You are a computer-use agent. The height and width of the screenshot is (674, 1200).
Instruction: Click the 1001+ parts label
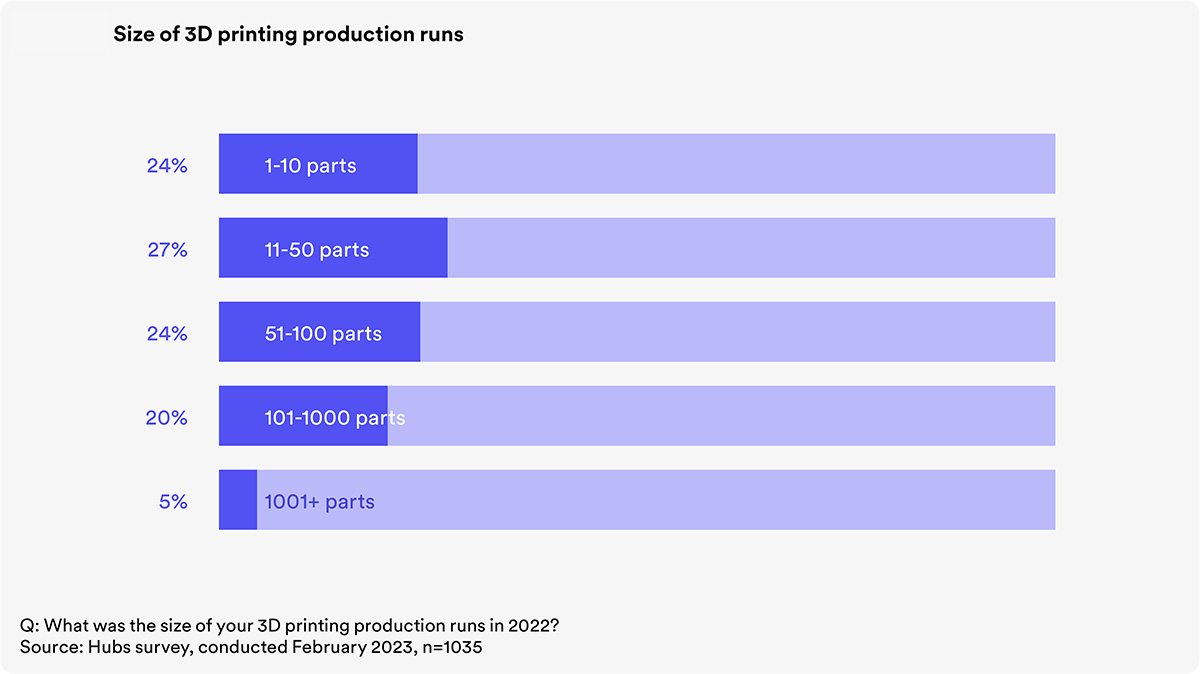click(x=319, y=502)
